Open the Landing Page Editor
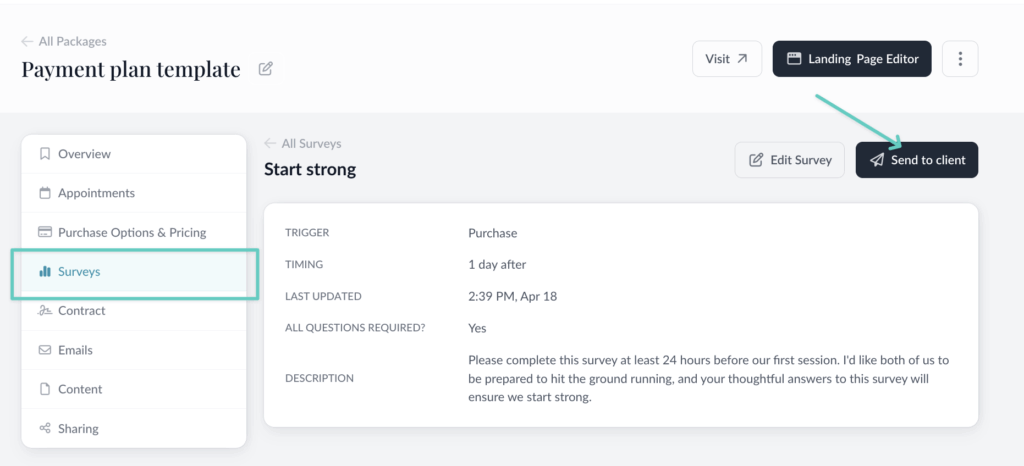 click(x=852, y=59)
